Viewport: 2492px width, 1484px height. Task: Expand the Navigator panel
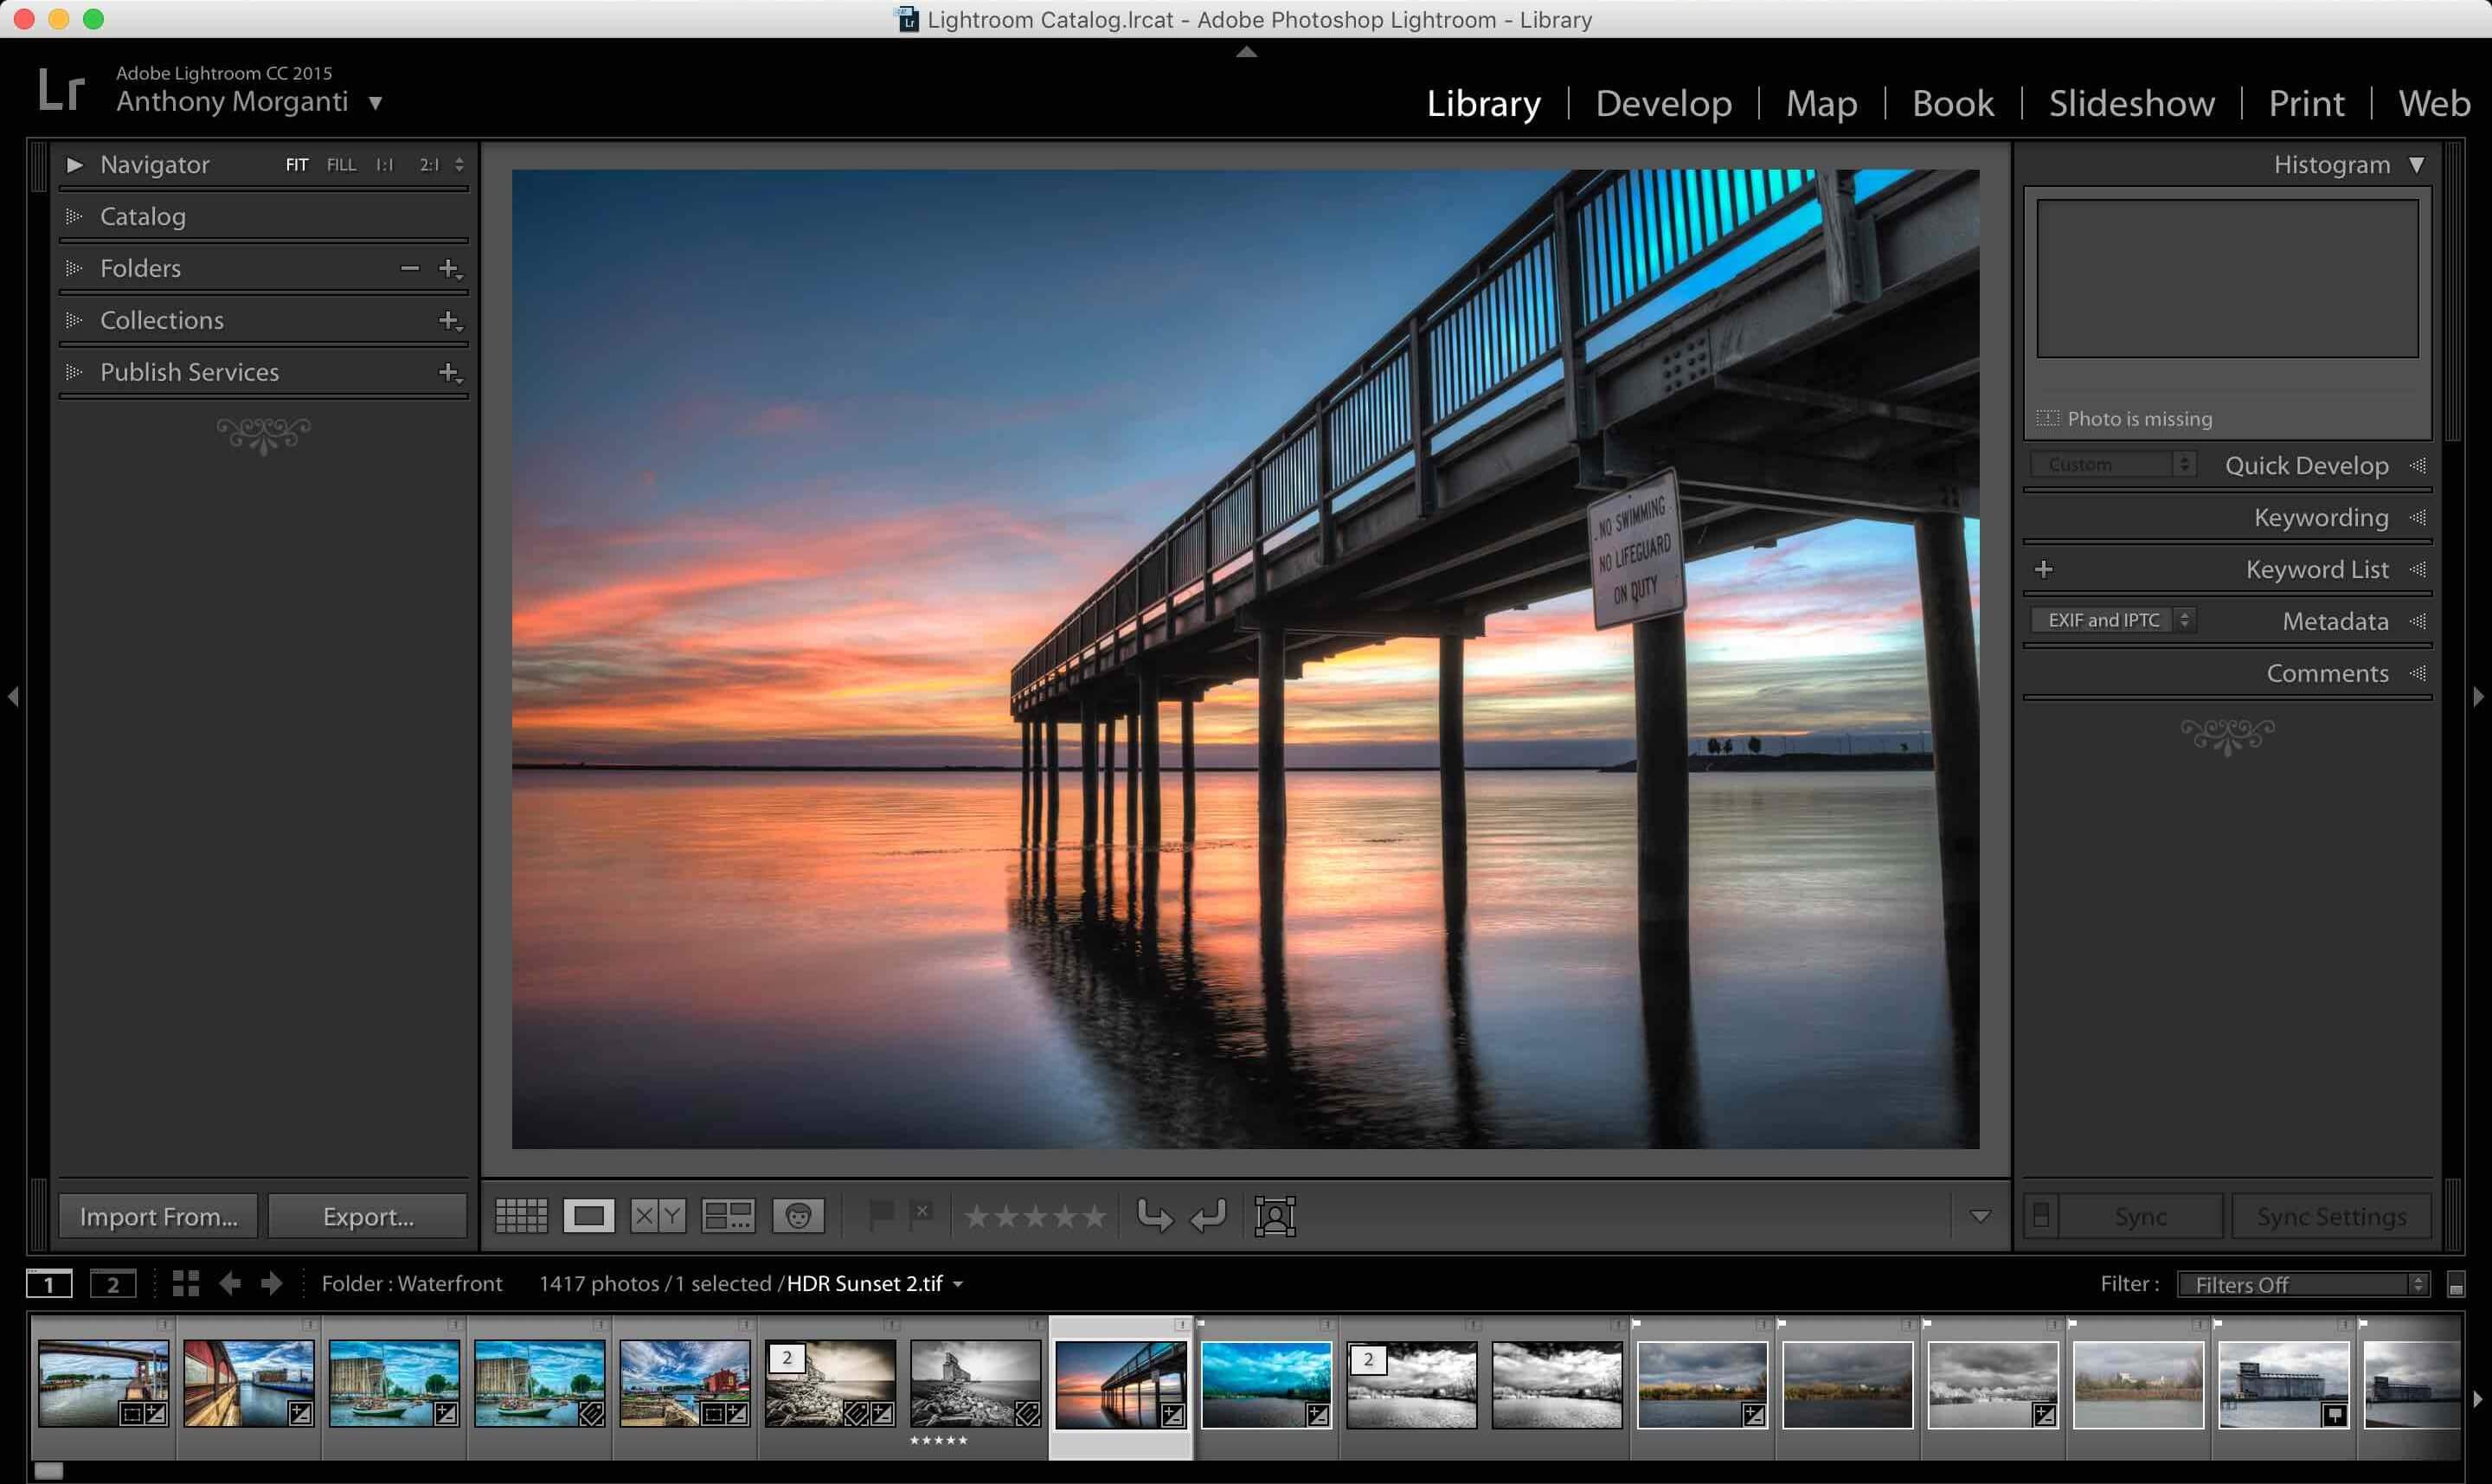pos(73,163)
